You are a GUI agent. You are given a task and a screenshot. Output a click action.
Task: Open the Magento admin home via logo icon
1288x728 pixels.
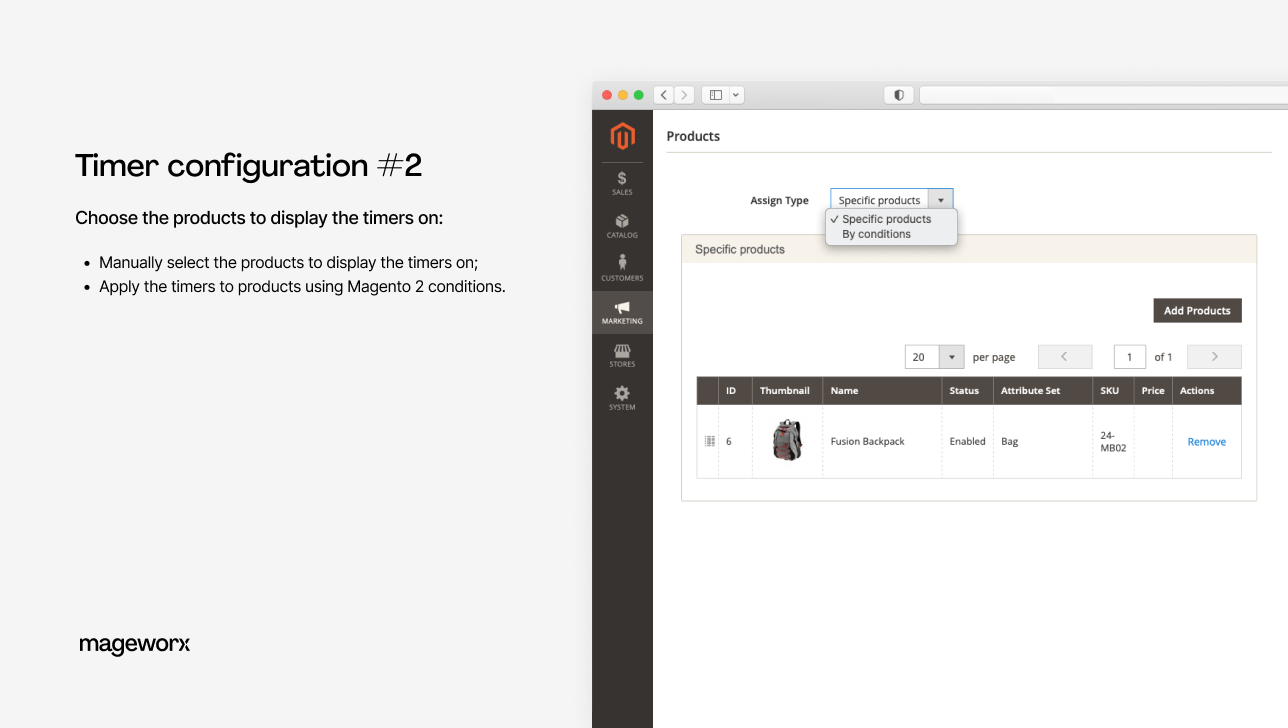click(622, 137)
